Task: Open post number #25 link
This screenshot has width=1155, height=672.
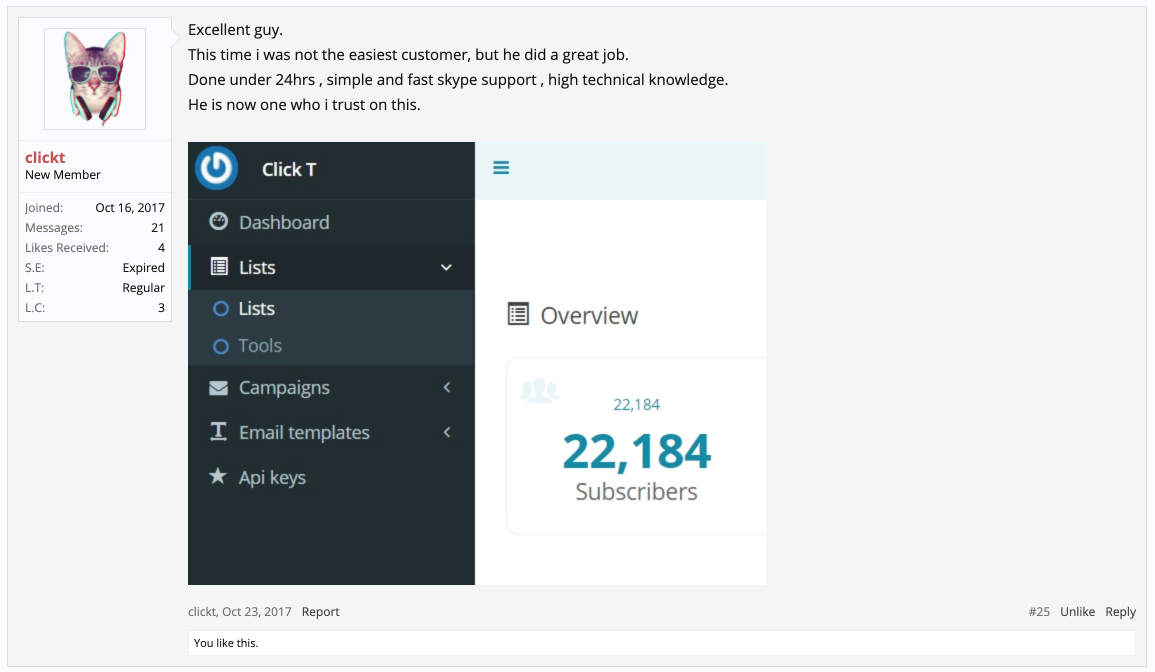Action: [1039, 612]
